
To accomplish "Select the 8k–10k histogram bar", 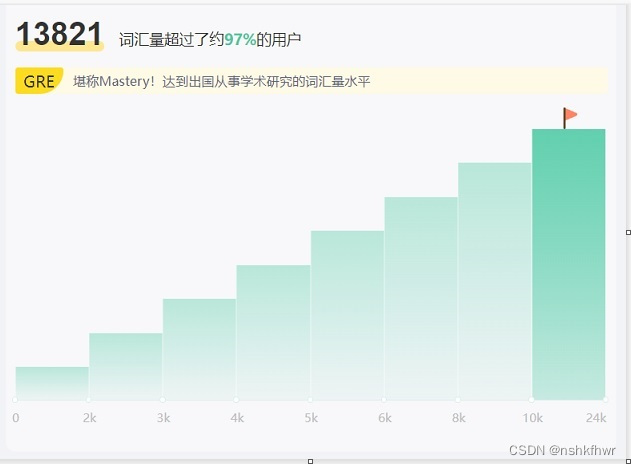I will click(495, 281).
